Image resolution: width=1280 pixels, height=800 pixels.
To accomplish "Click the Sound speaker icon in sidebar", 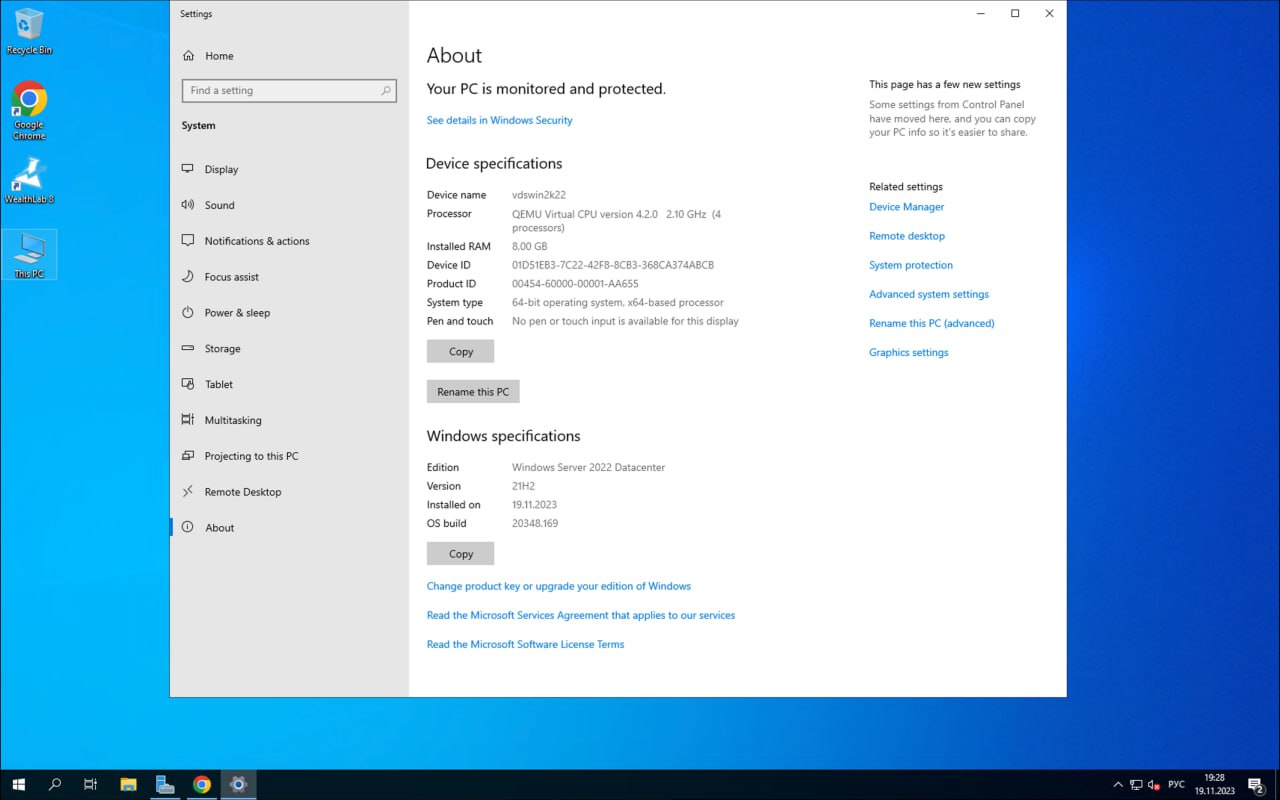I will (x=188, y=205).
